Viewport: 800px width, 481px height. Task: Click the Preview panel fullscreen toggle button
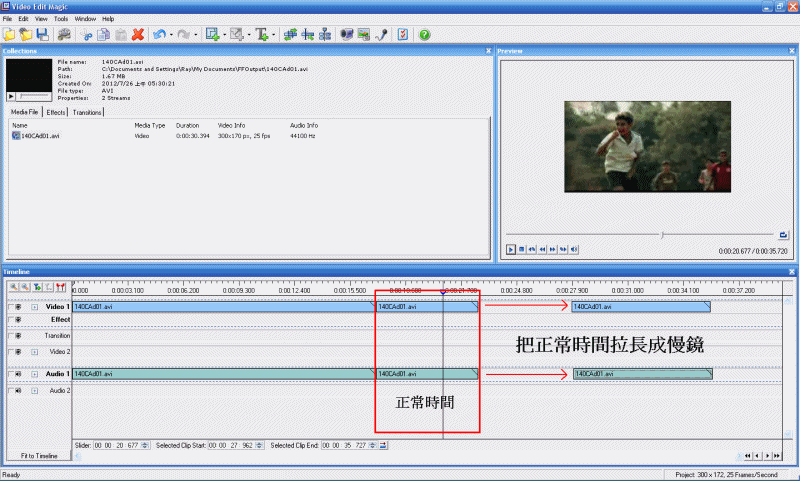[783, 235]
